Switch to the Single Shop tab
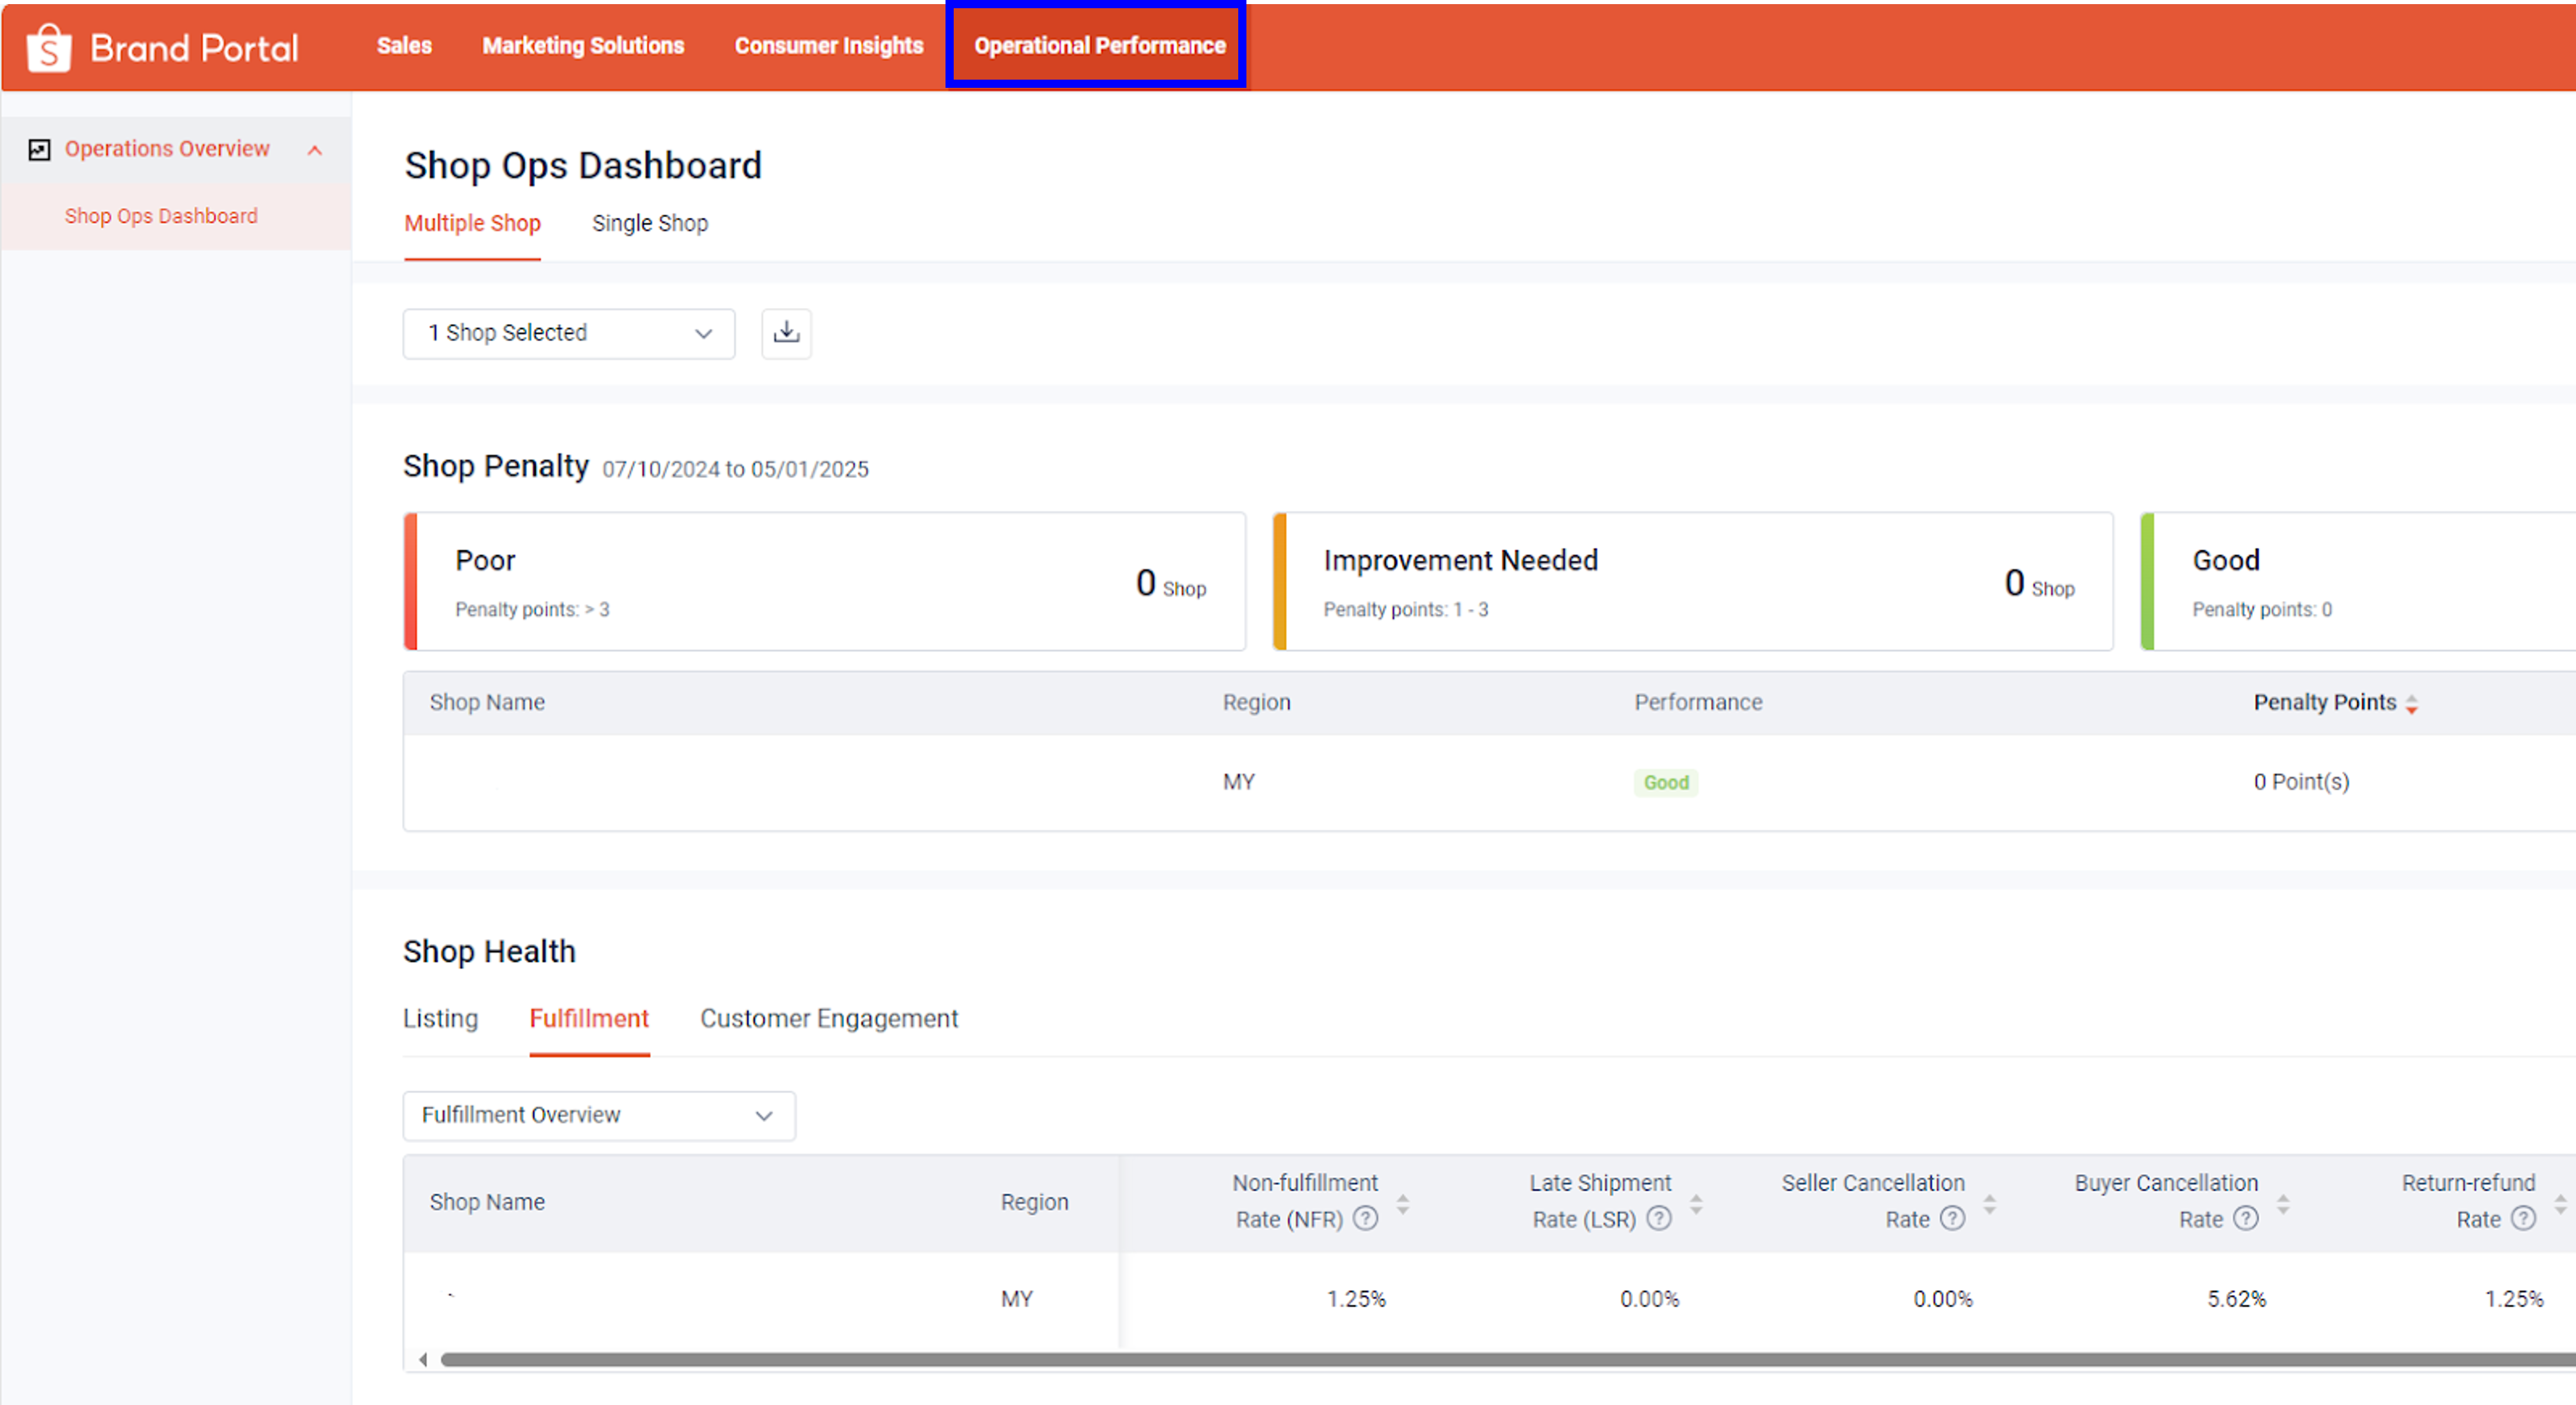 (650, 223)
